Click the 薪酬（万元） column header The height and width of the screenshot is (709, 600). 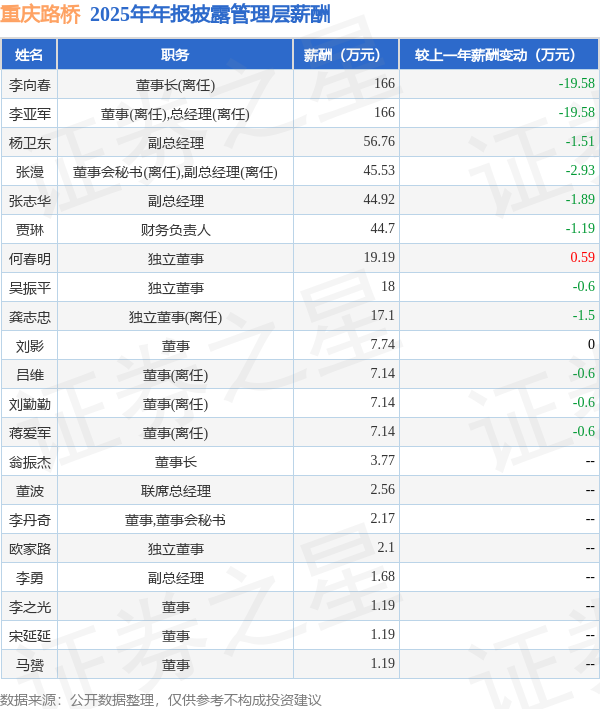[346, 54]
